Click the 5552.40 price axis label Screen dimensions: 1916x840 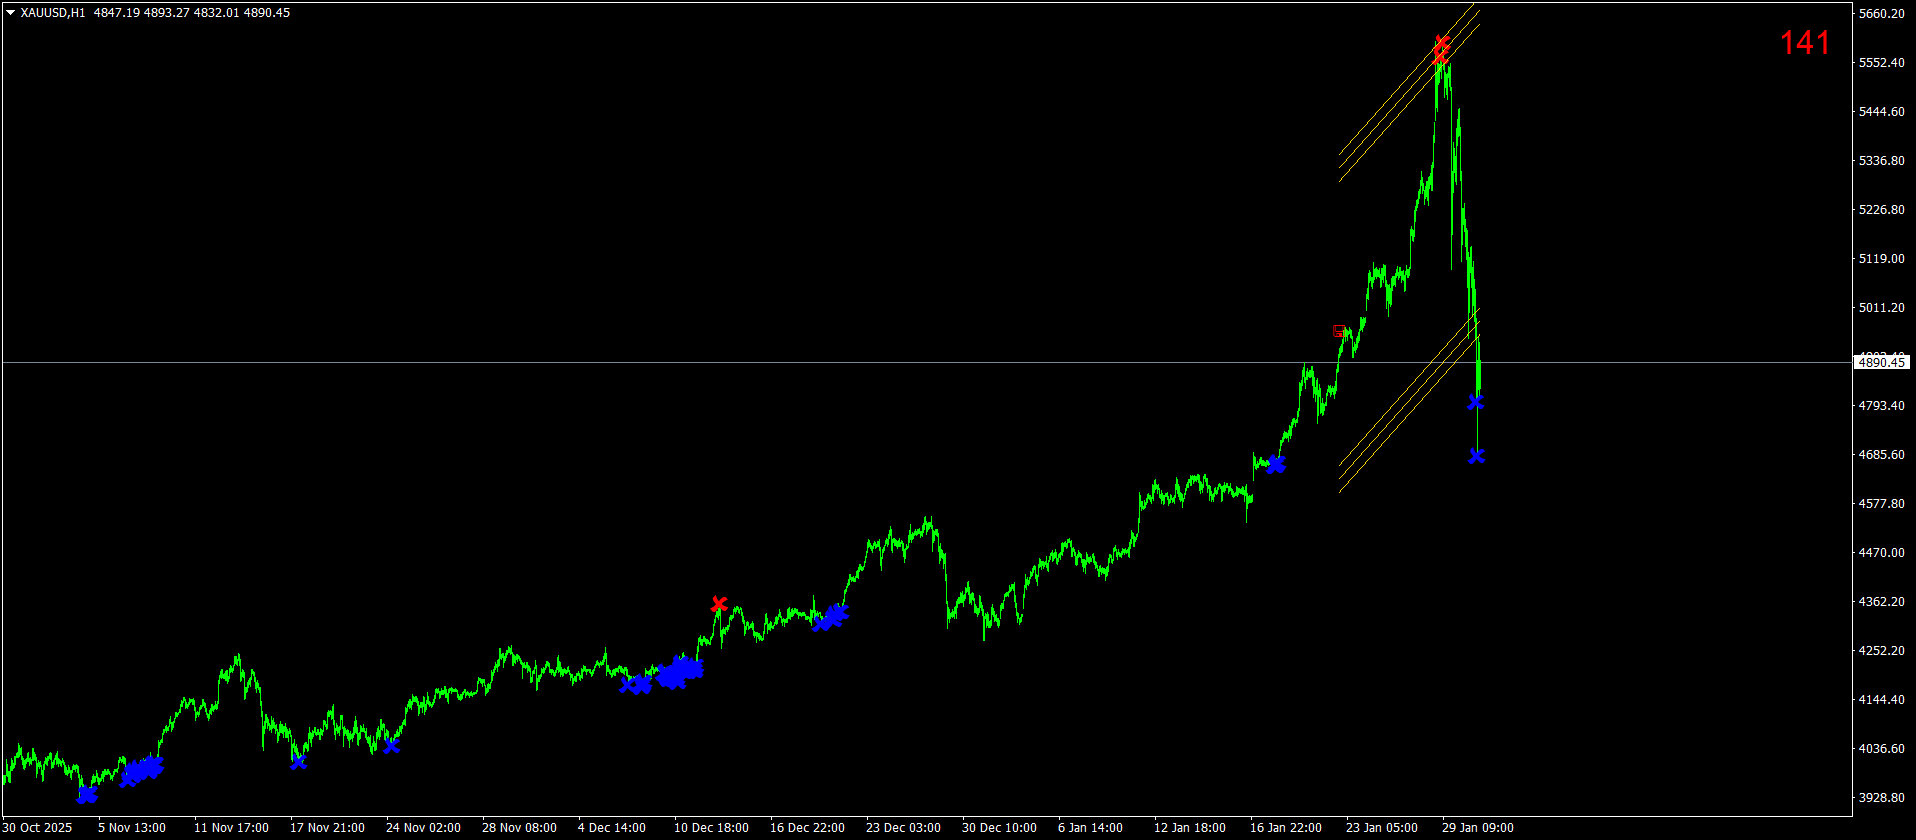coord(1881,62)
